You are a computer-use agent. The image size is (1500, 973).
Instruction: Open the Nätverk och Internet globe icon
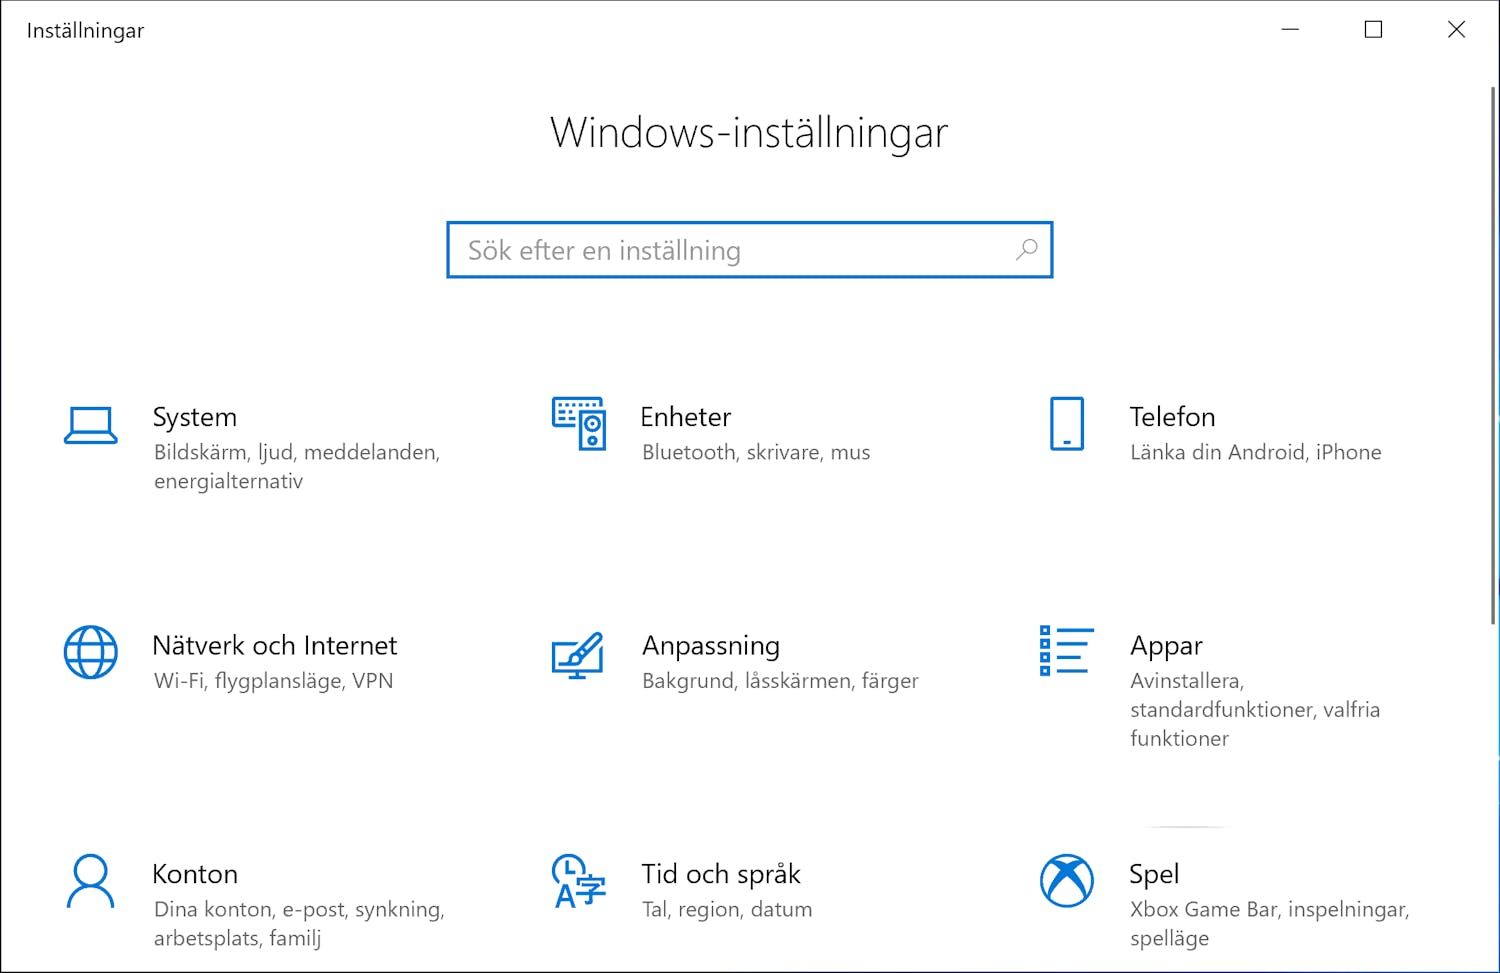point(91,652)
